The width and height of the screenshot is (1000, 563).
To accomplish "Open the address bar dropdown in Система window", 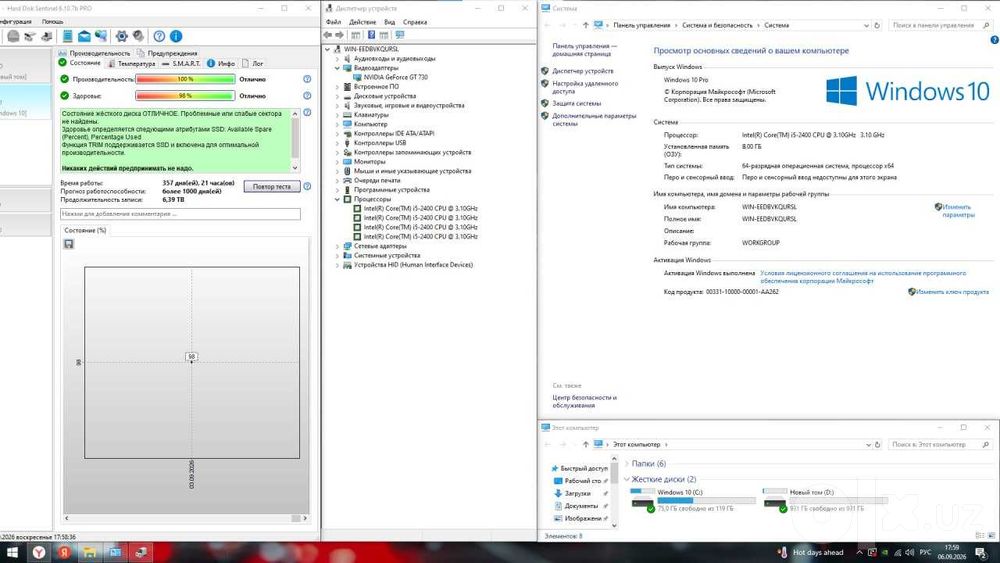I will pos(866,26).
